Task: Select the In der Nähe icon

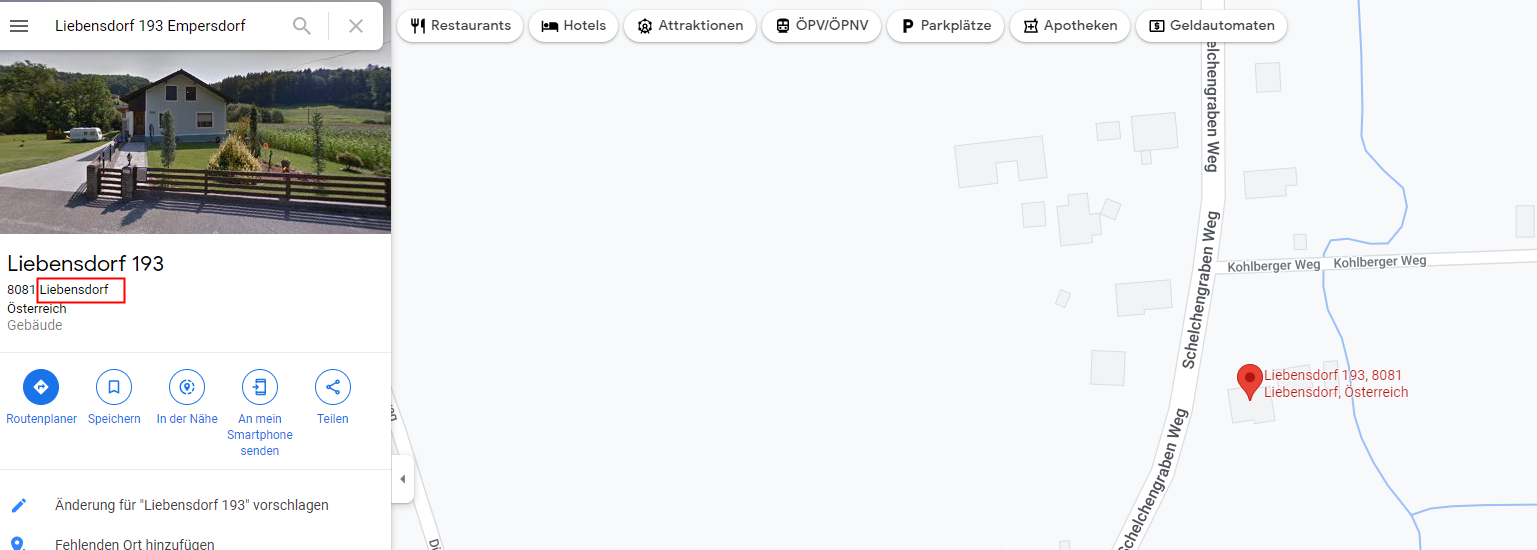Action: (187, 387)
